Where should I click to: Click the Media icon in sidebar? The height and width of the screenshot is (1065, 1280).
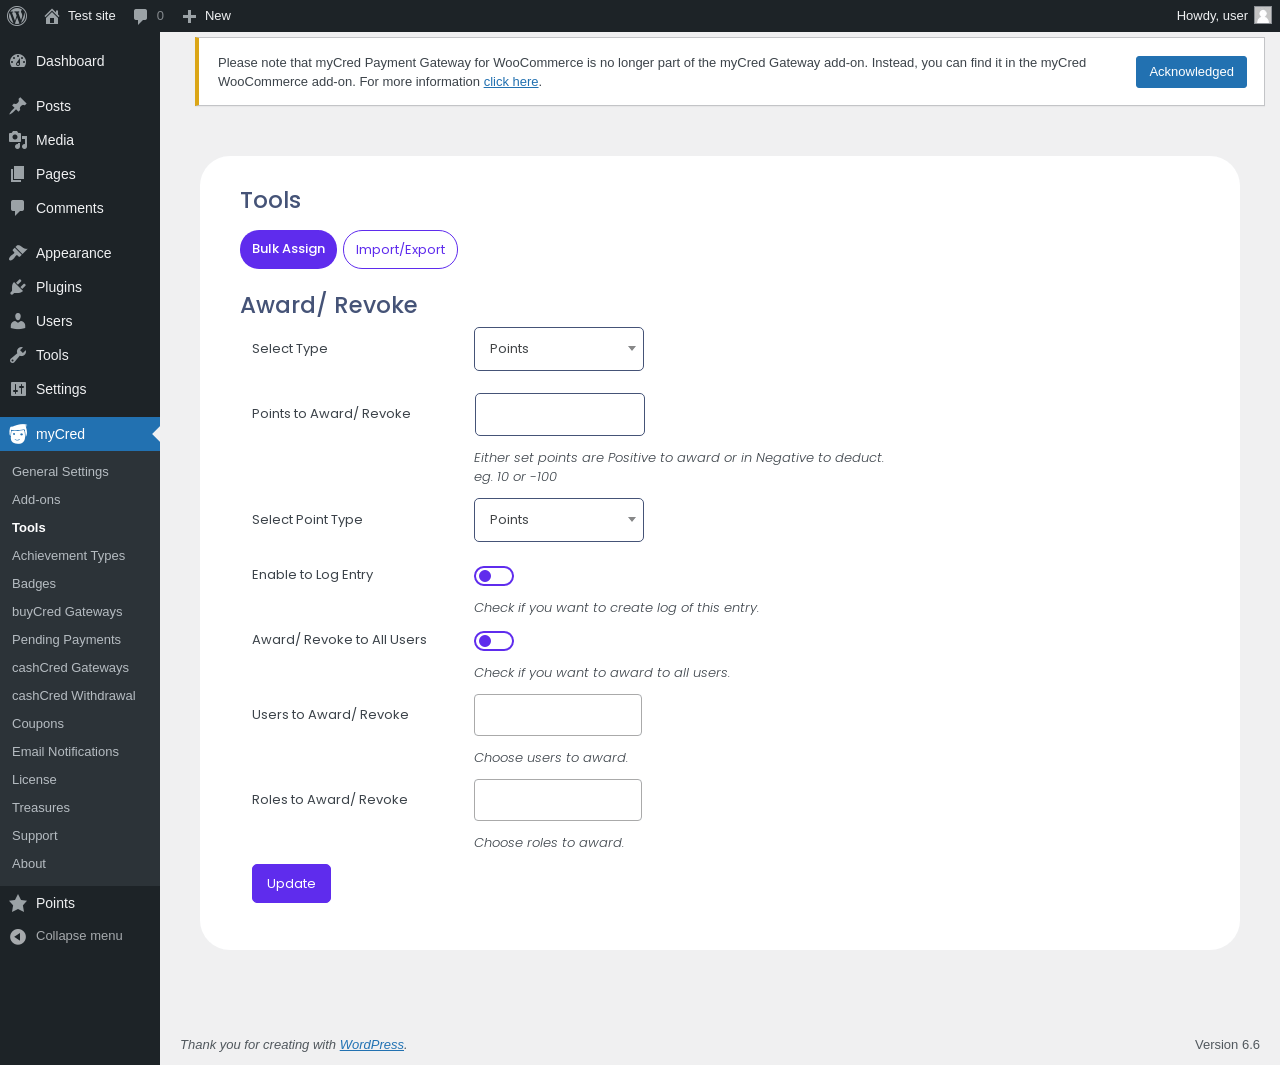(18, 140)
